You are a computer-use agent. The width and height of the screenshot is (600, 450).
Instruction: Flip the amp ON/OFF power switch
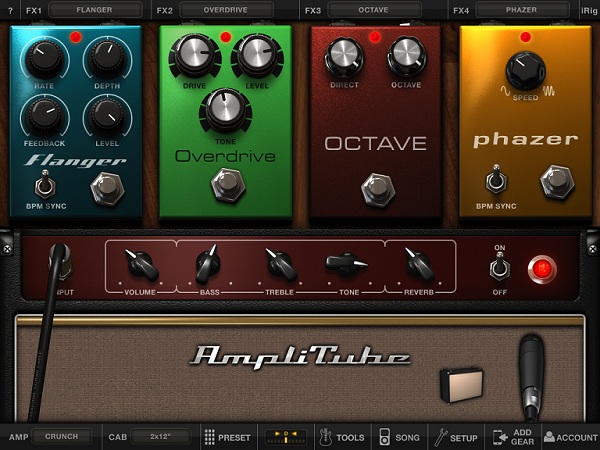click(500, 268)
